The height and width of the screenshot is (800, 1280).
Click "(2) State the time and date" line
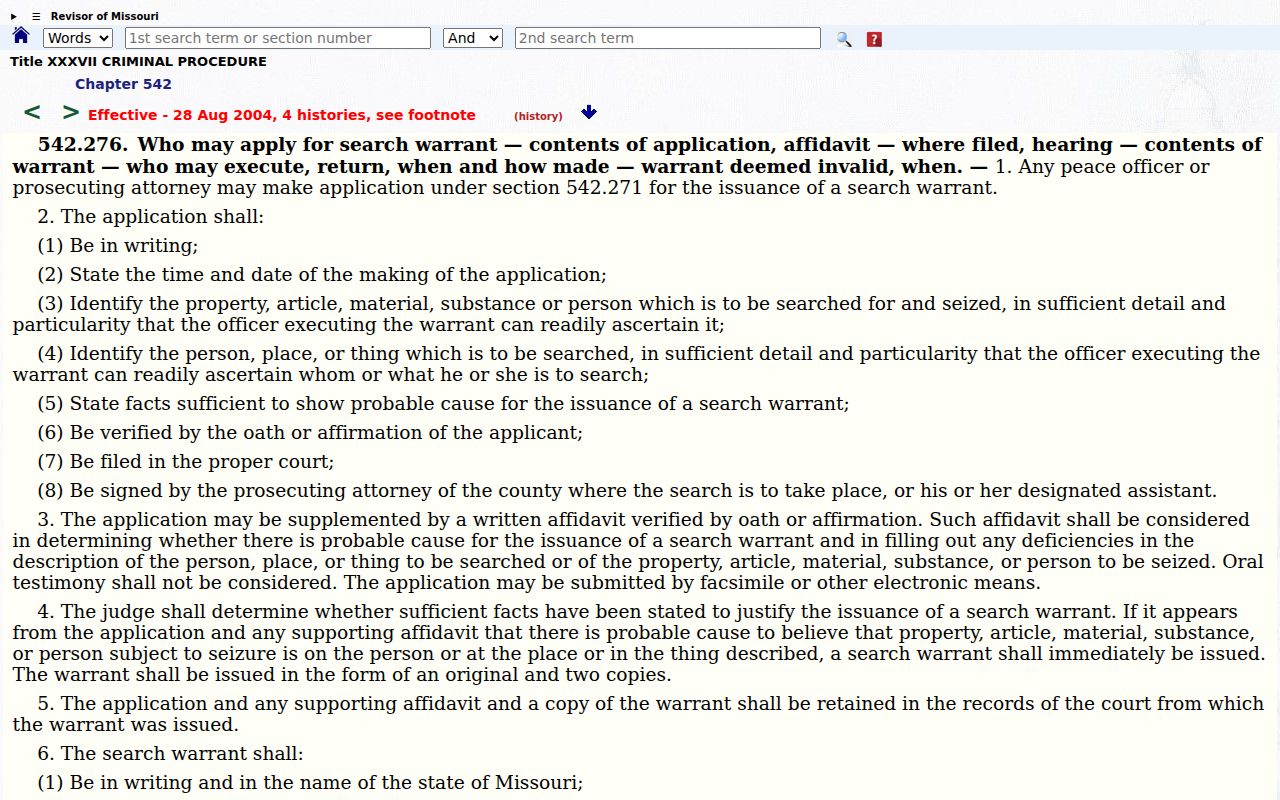[322, 275]
